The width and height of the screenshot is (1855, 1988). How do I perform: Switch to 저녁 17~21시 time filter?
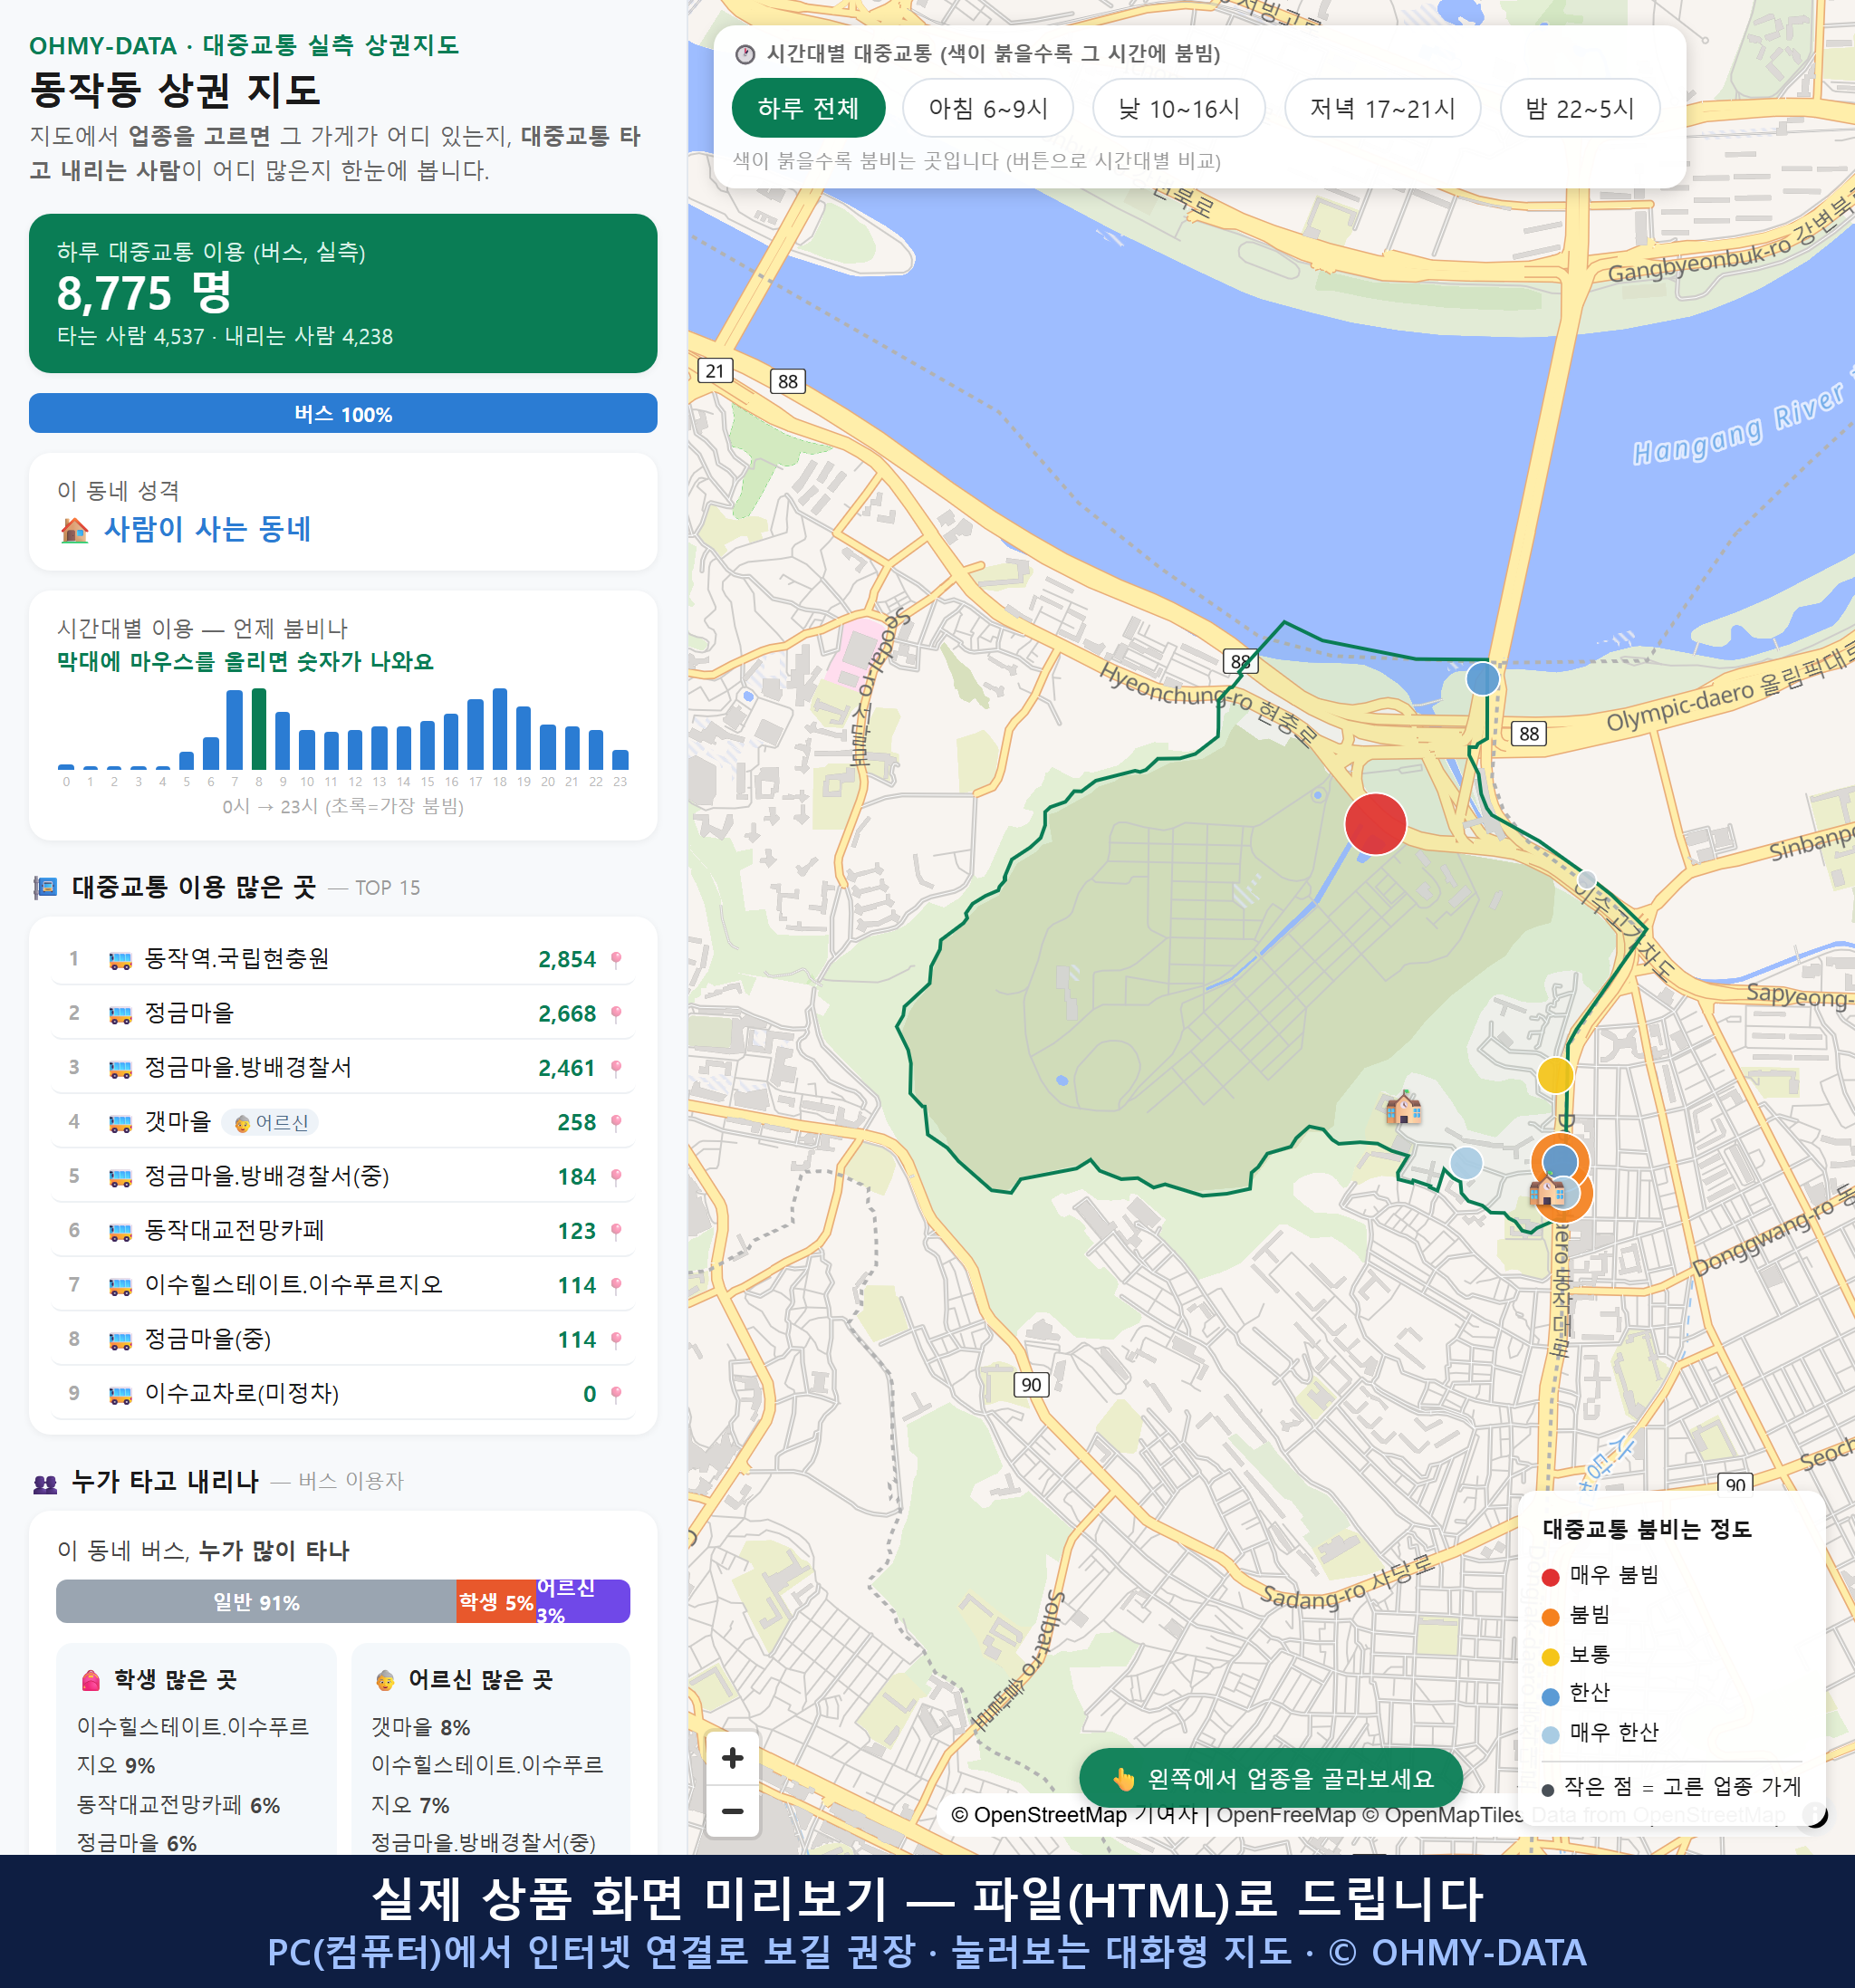tap(1381, 108)
